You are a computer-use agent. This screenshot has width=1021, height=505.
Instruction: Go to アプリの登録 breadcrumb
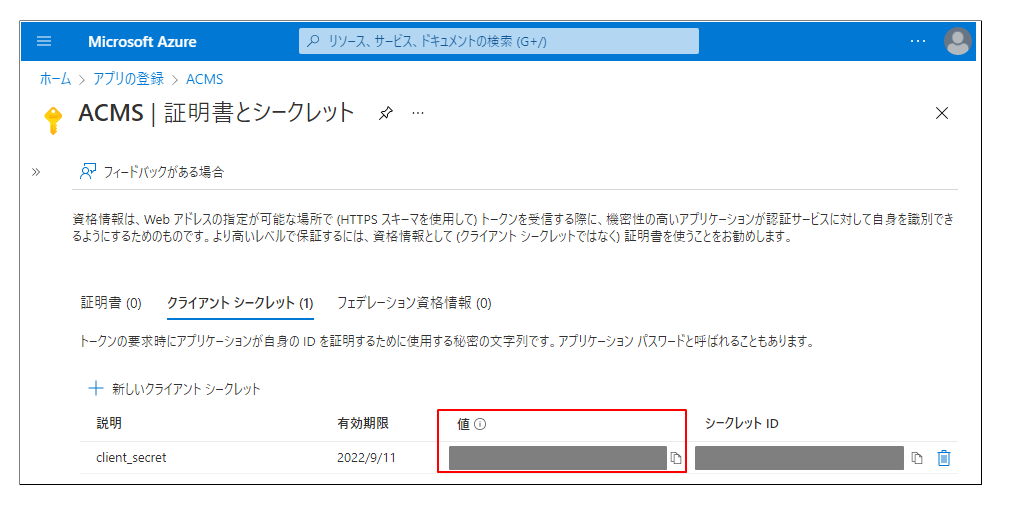click(128, 79)
